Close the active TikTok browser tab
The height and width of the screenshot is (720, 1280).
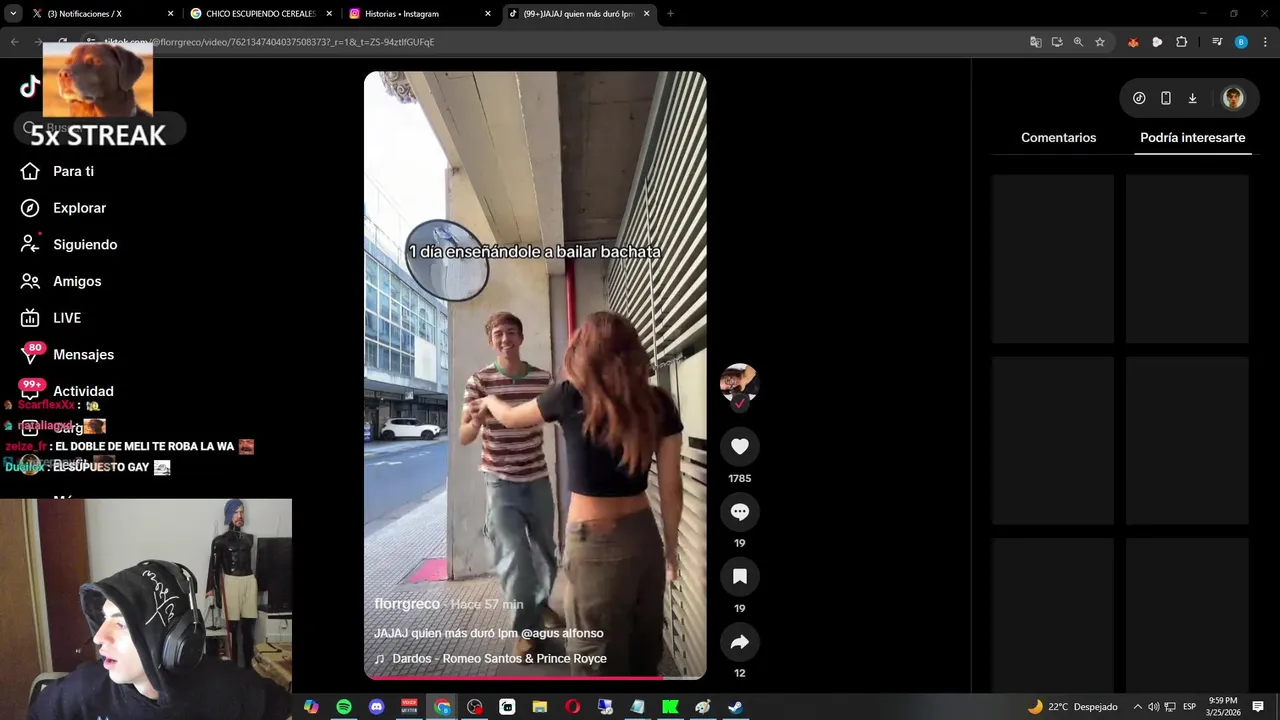tap(647, 14)
